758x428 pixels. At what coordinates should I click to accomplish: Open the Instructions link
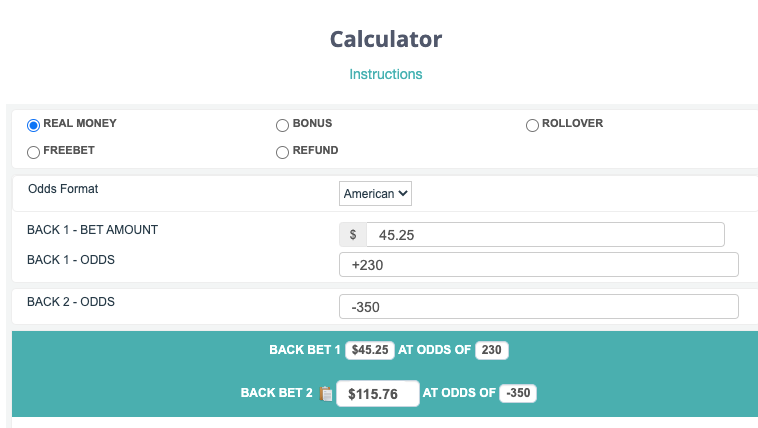(385, 74)
